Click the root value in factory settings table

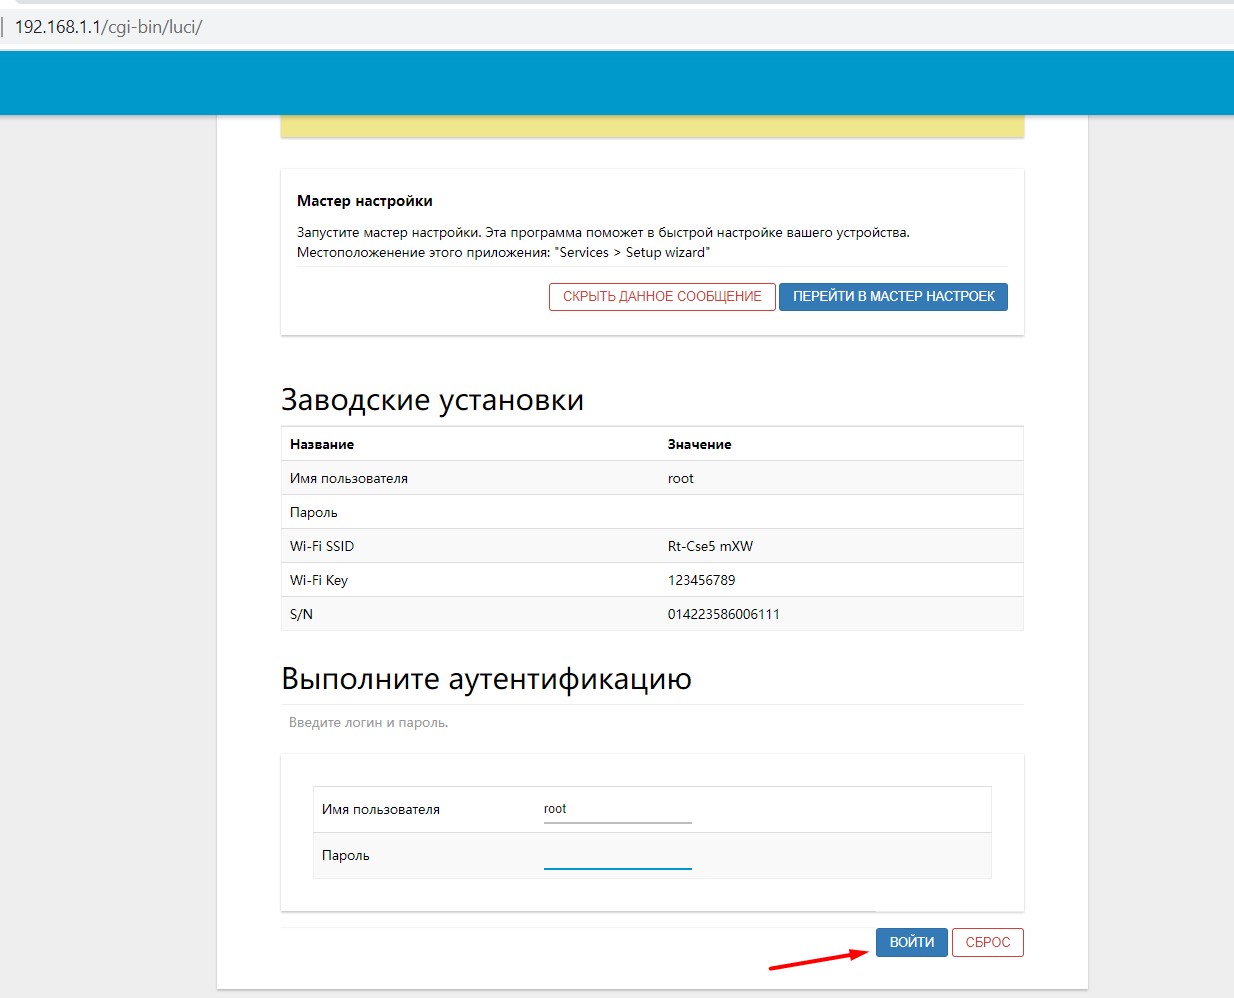pyautogui.click(x=680, y=478)
